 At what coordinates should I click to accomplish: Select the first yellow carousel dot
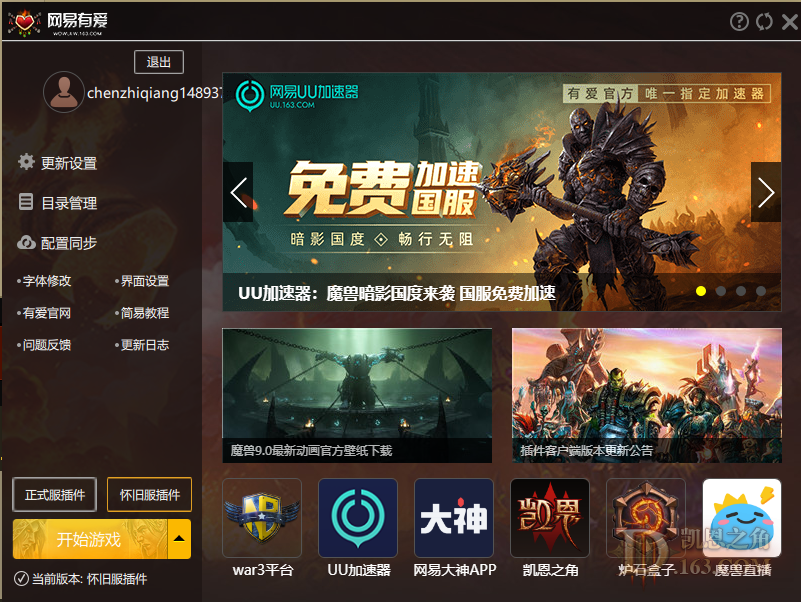[701, 291]
